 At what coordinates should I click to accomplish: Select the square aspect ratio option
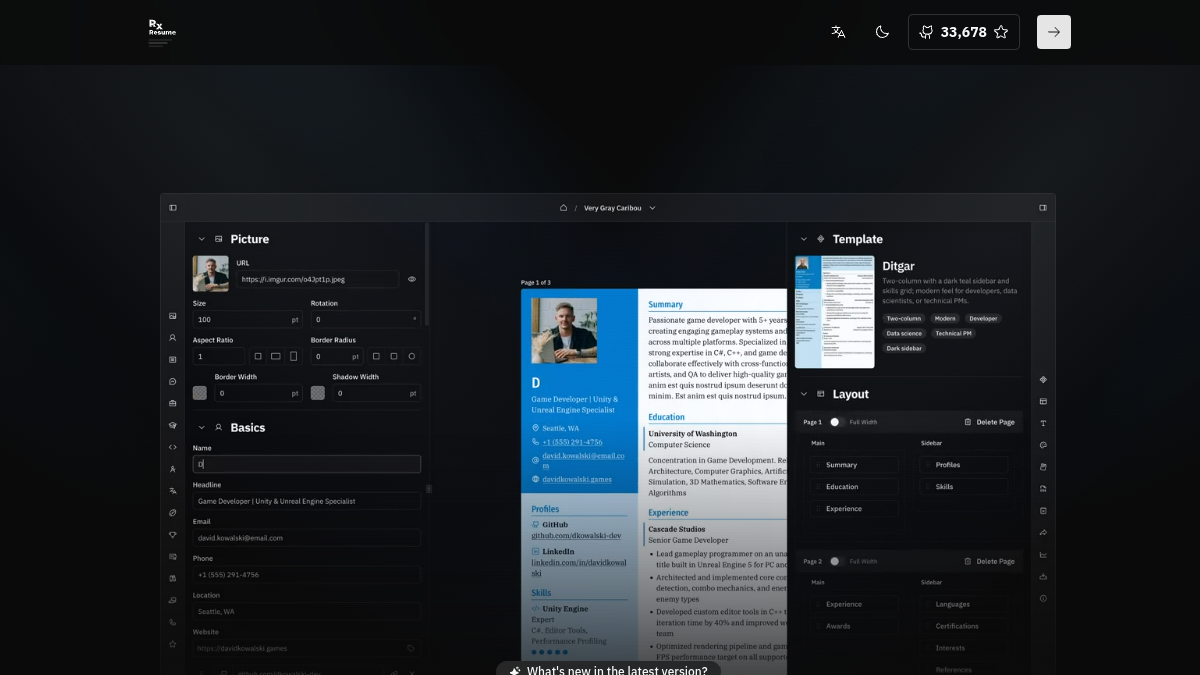258,356
